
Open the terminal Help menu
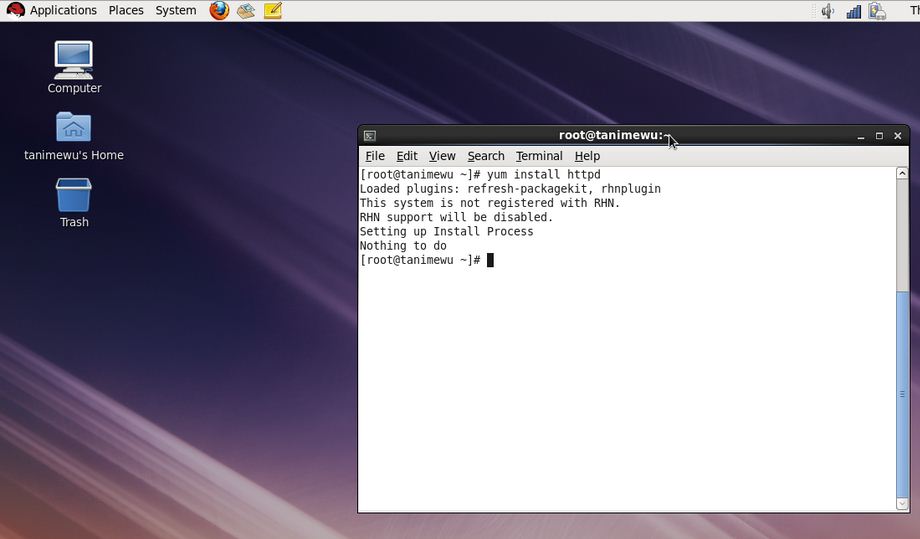click(x=587, y=156)
